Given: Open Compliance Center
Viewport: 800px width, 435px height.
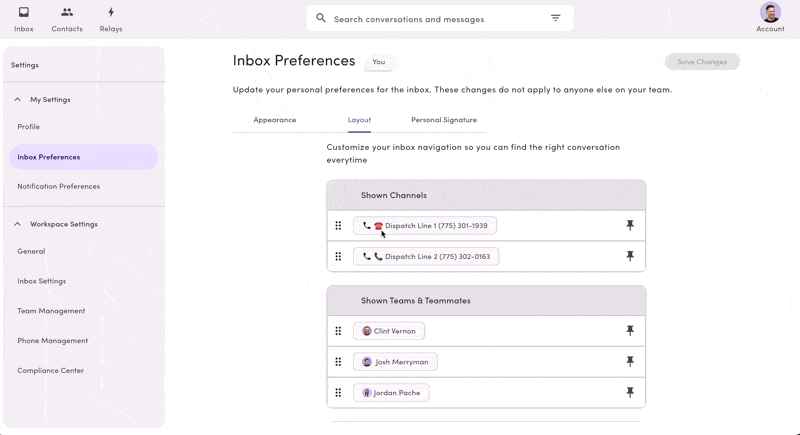Looking at the screenshot, I should [x=51, y=370].
